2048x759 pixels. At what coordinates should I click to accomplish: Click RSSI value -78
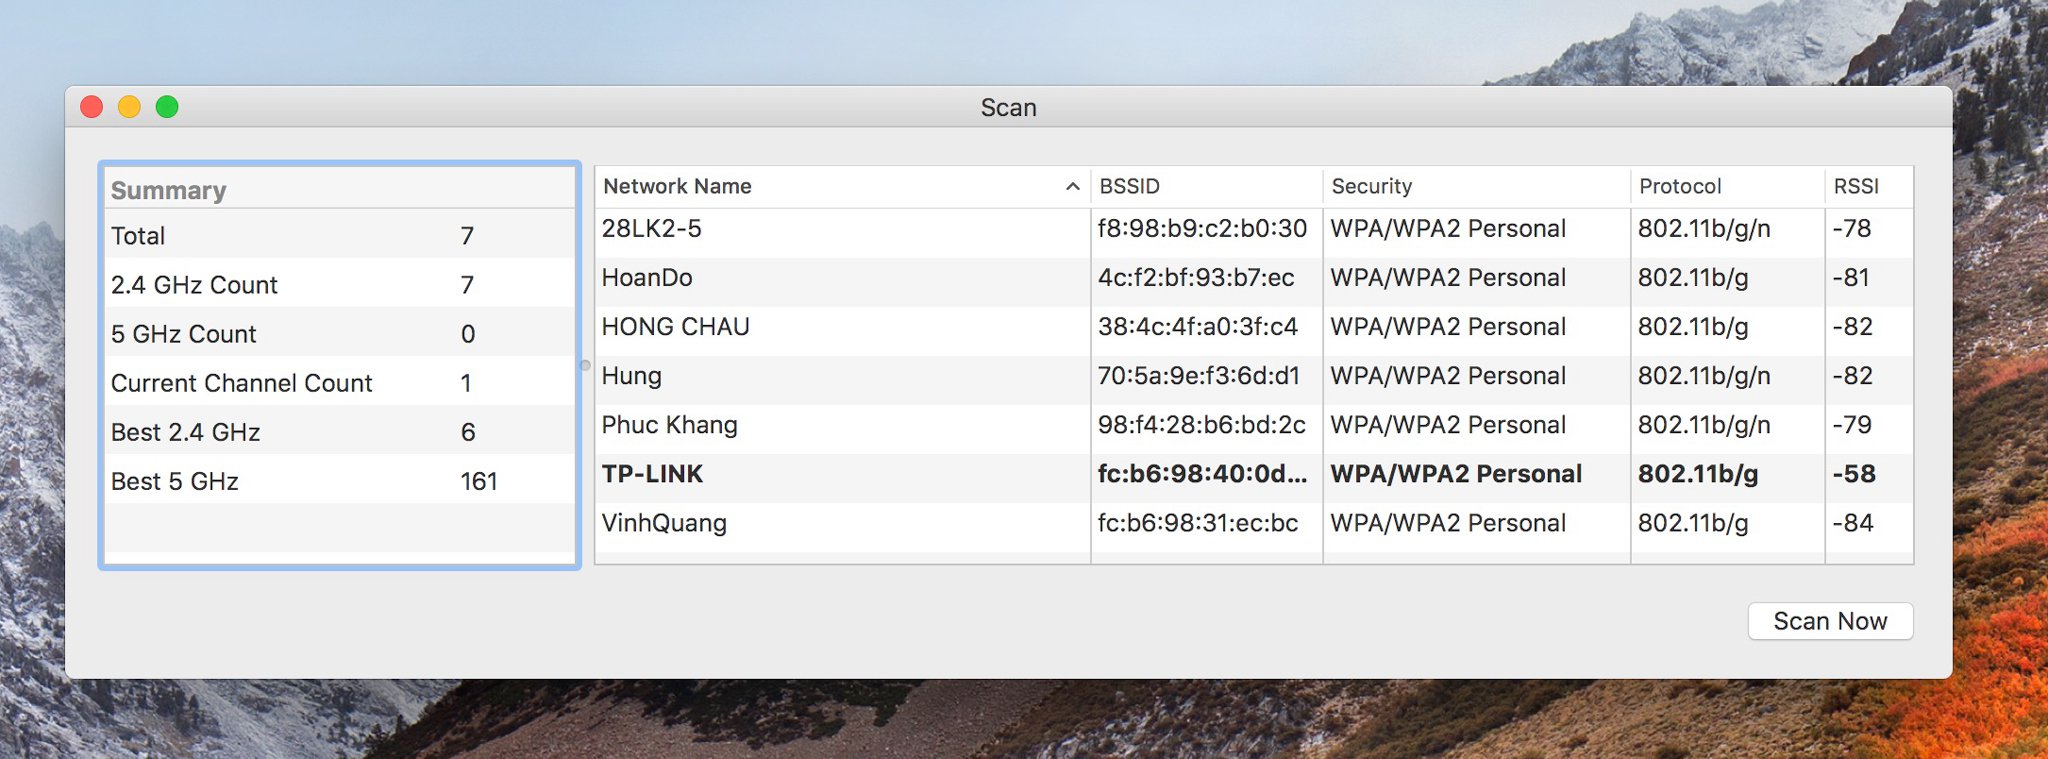[x=1852, y=229]
